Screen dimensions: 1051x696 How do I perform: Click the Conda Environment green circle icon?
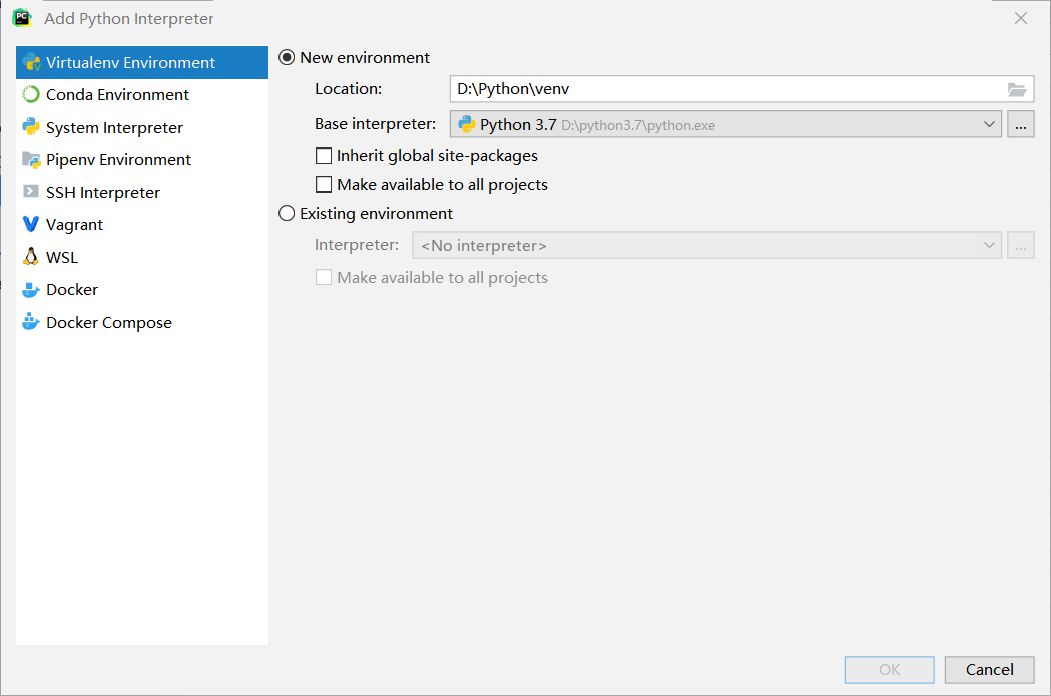31,95
